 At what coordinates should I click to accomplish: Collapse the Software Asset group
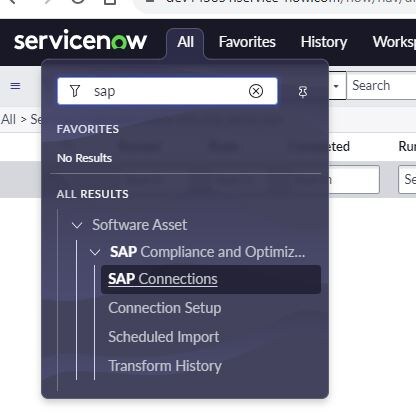77,225
